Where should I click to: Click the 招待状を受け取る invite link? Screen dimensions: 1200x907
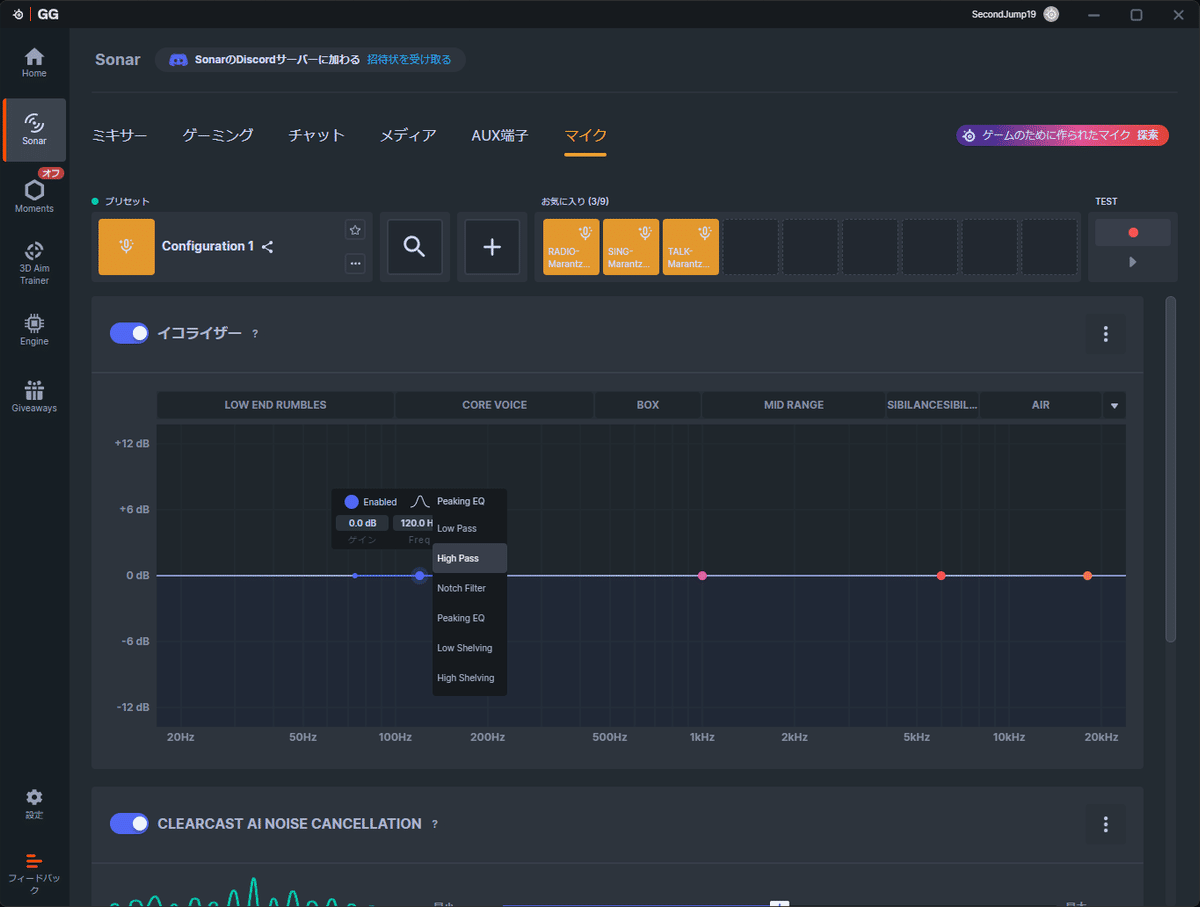pos(409,60)
